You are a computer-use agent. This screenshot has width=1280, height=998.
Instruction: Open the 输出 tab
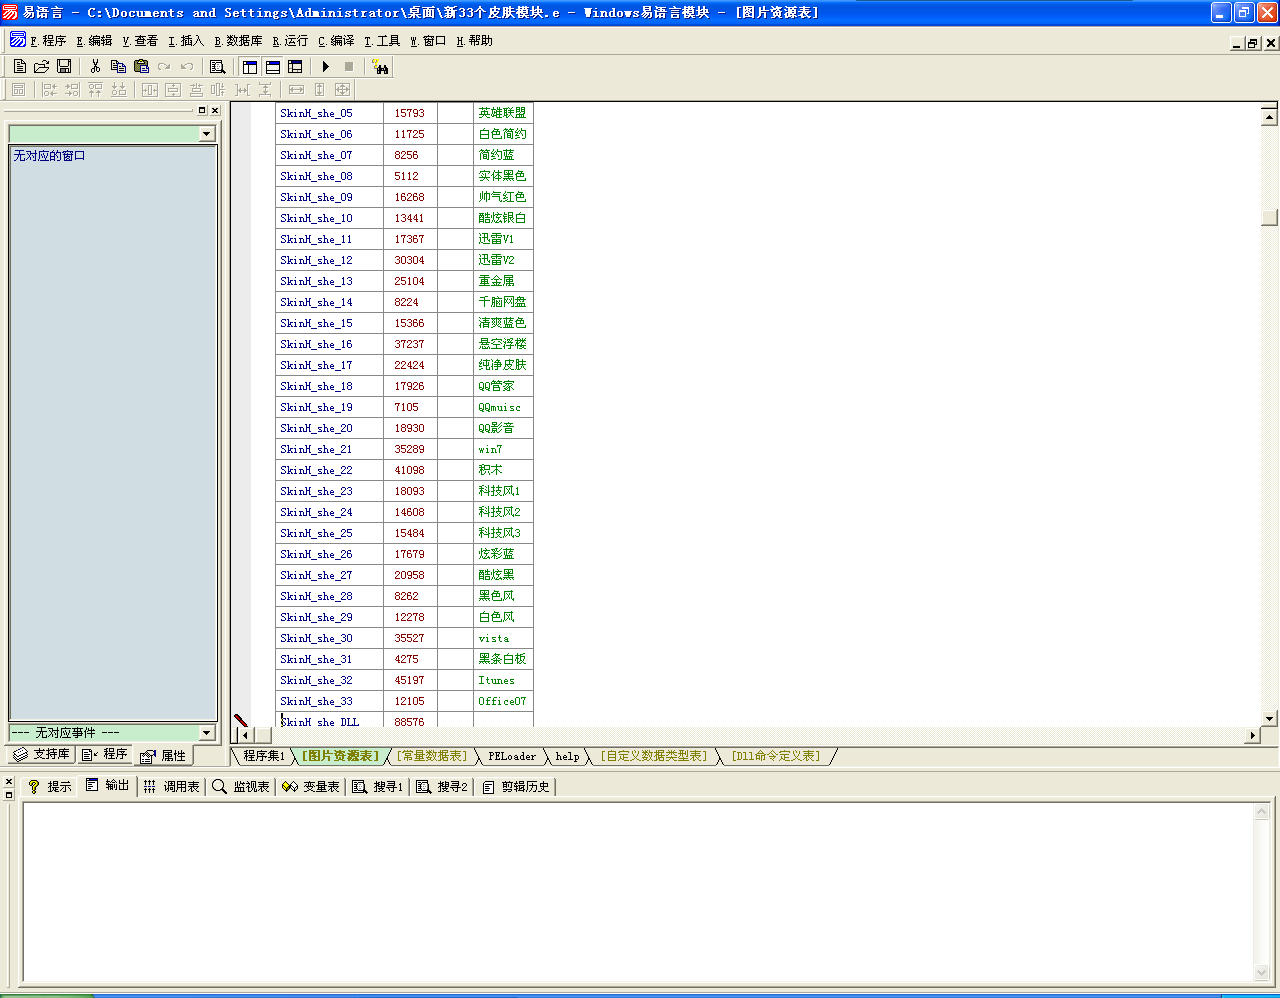coord(107,786)
